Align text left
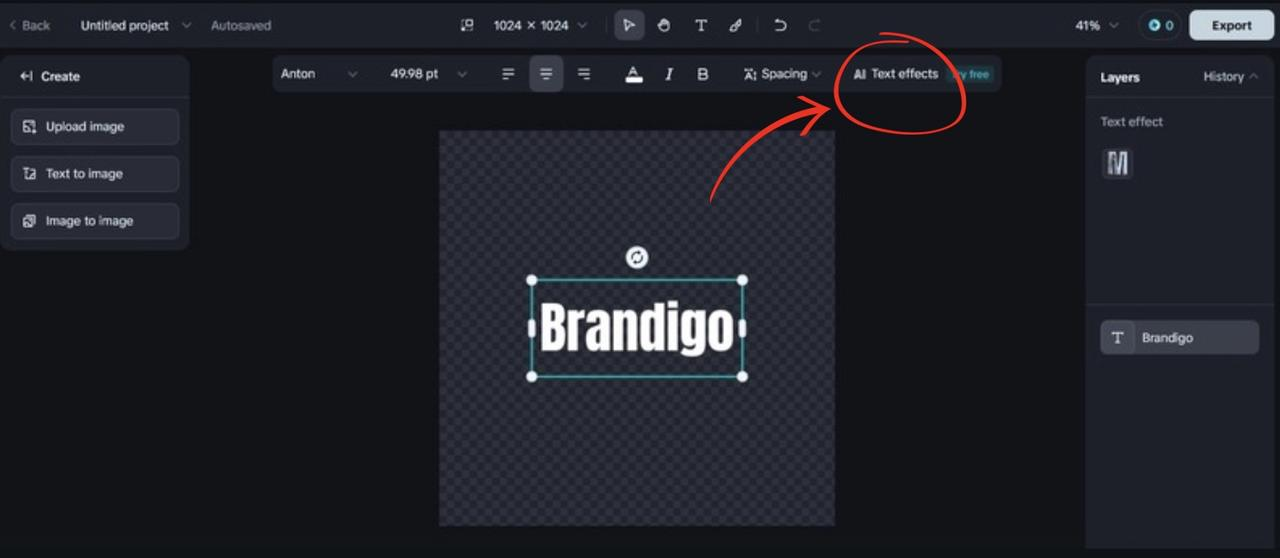 (508, 74)
